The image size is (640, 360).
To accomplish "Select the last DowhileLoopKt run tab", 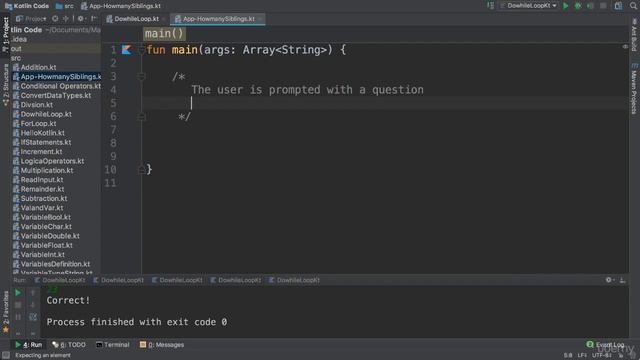I will 294,280.
